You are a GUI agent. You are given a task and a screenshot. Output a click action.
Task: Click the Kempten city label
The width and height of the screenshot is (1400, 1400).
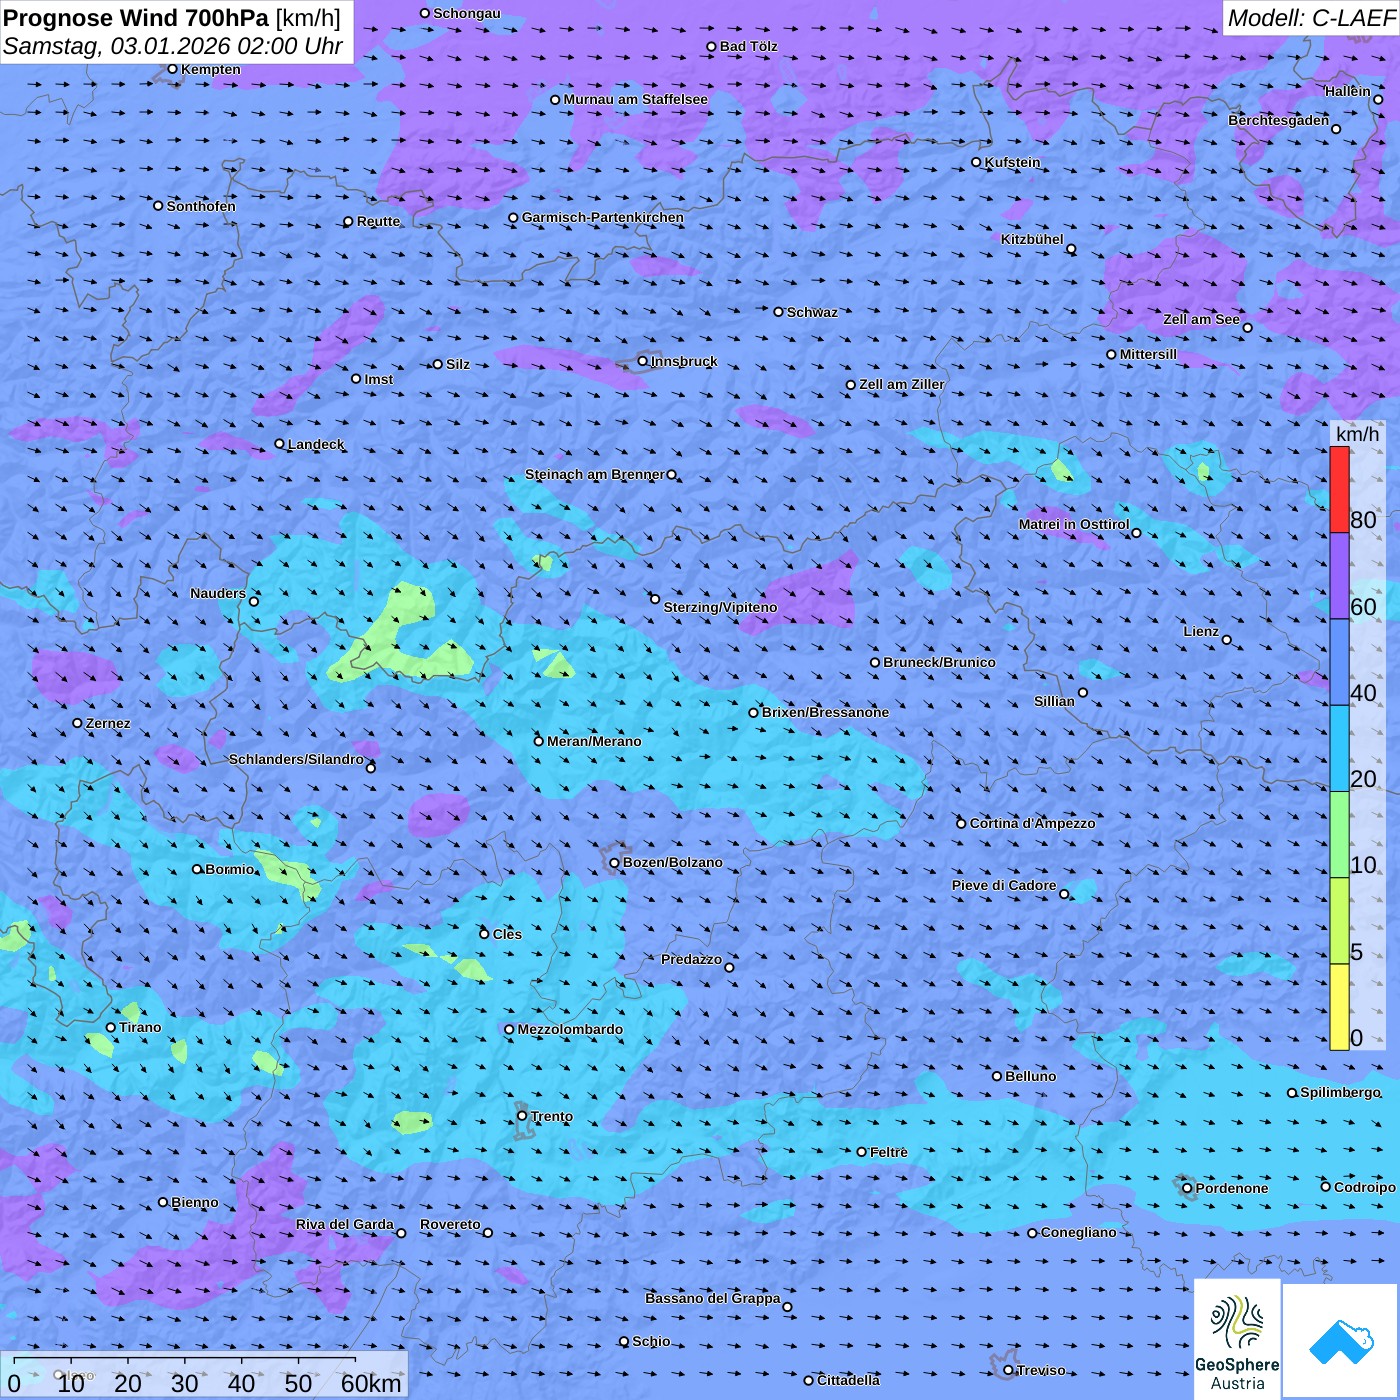tap(211, 69)
